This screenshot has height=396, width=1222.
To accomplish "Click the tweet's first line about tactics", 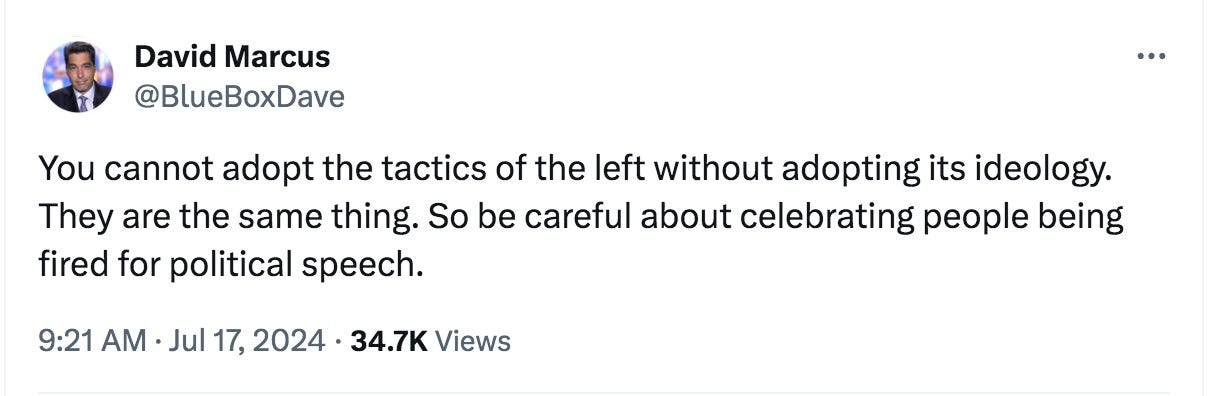I will (x=575, y=171).
